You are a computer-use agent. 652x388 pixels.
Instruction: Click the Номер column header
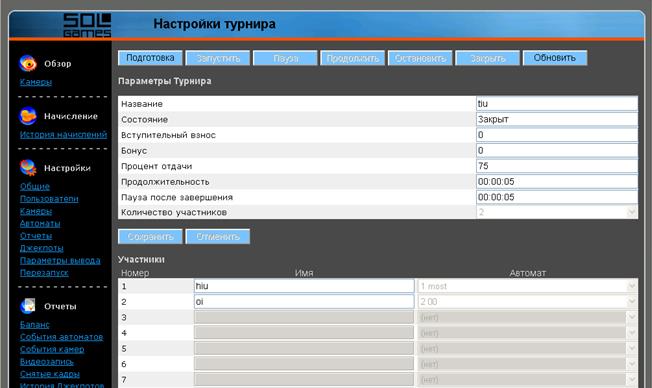[135, 273]
